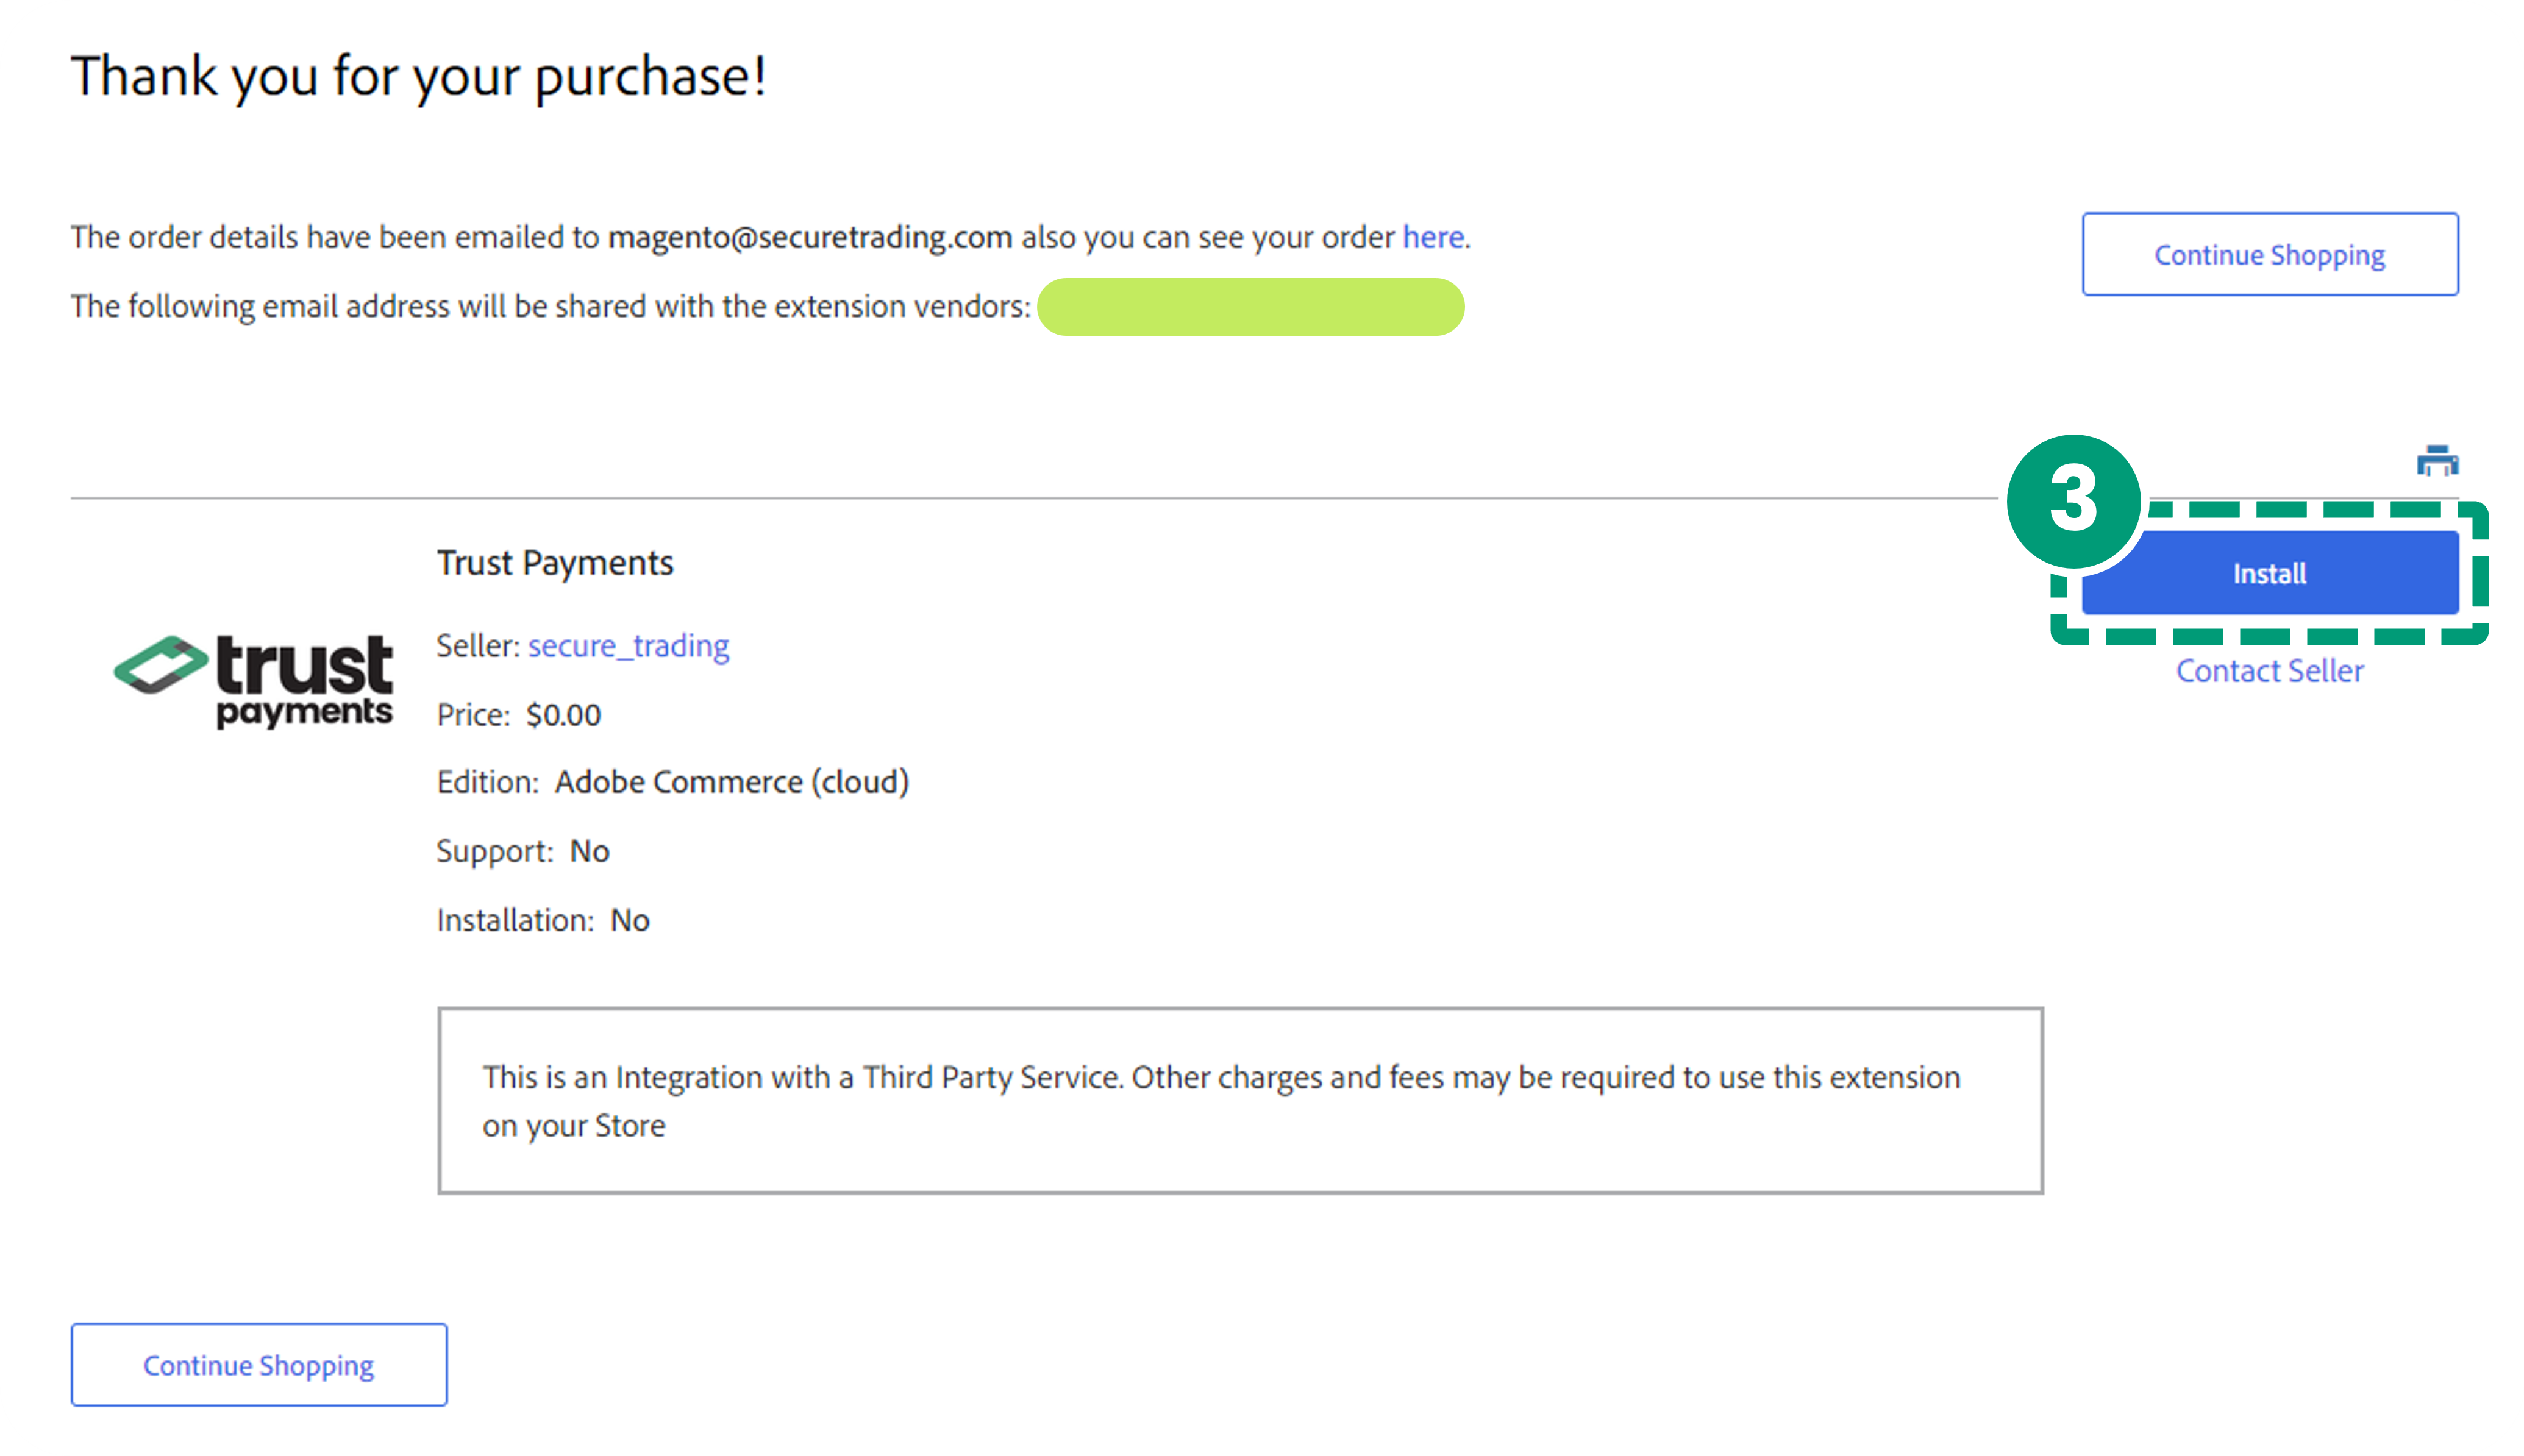Click the 'Thank you for your purchase!' heading
The height and width of the screenshot is (1456, 2524).
[419, 77]
